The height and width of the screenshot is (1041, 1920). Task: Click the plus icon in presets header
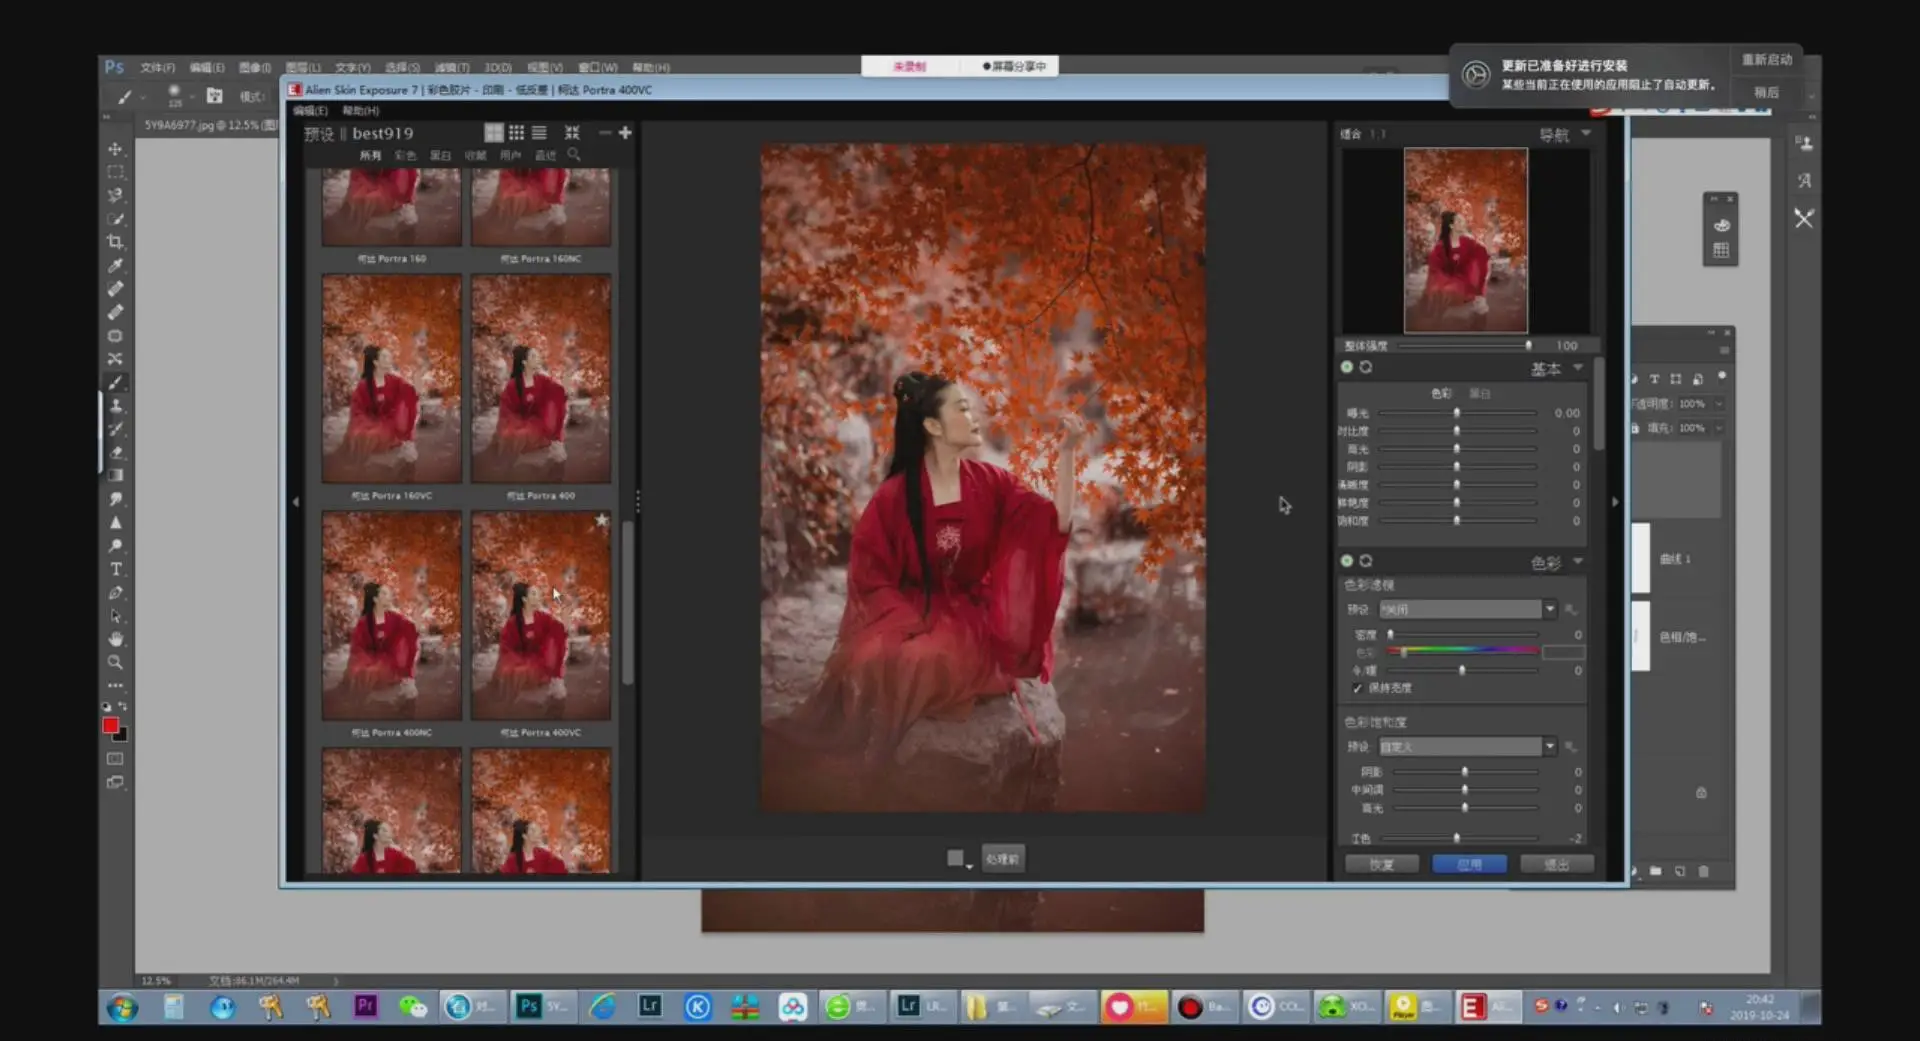point(625,132)
